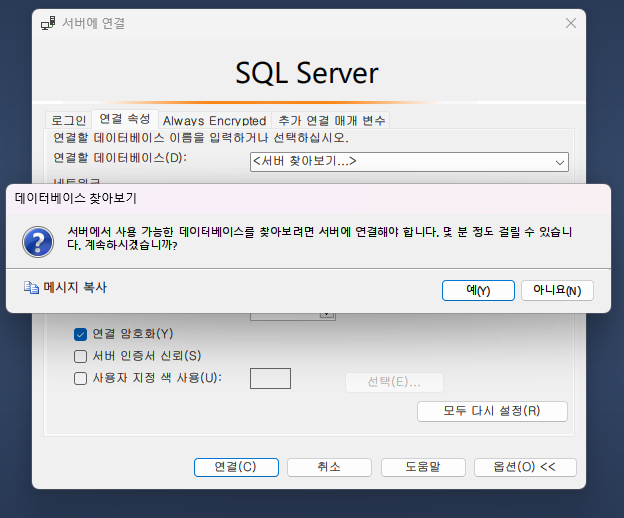624x518 pixels.
Task: Close the 서버에 연결 dialog
Action: 571,23
